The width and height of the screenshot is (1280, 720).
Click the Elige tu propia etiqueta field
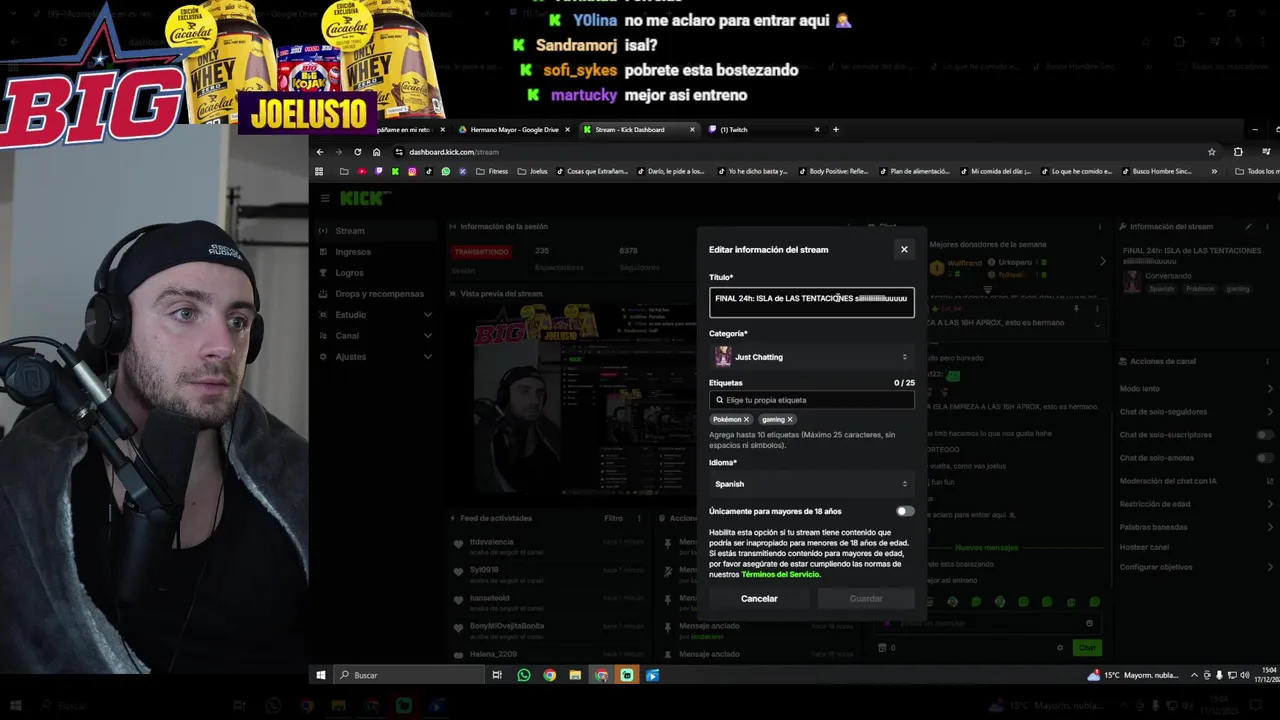click(x=811, y=400)
